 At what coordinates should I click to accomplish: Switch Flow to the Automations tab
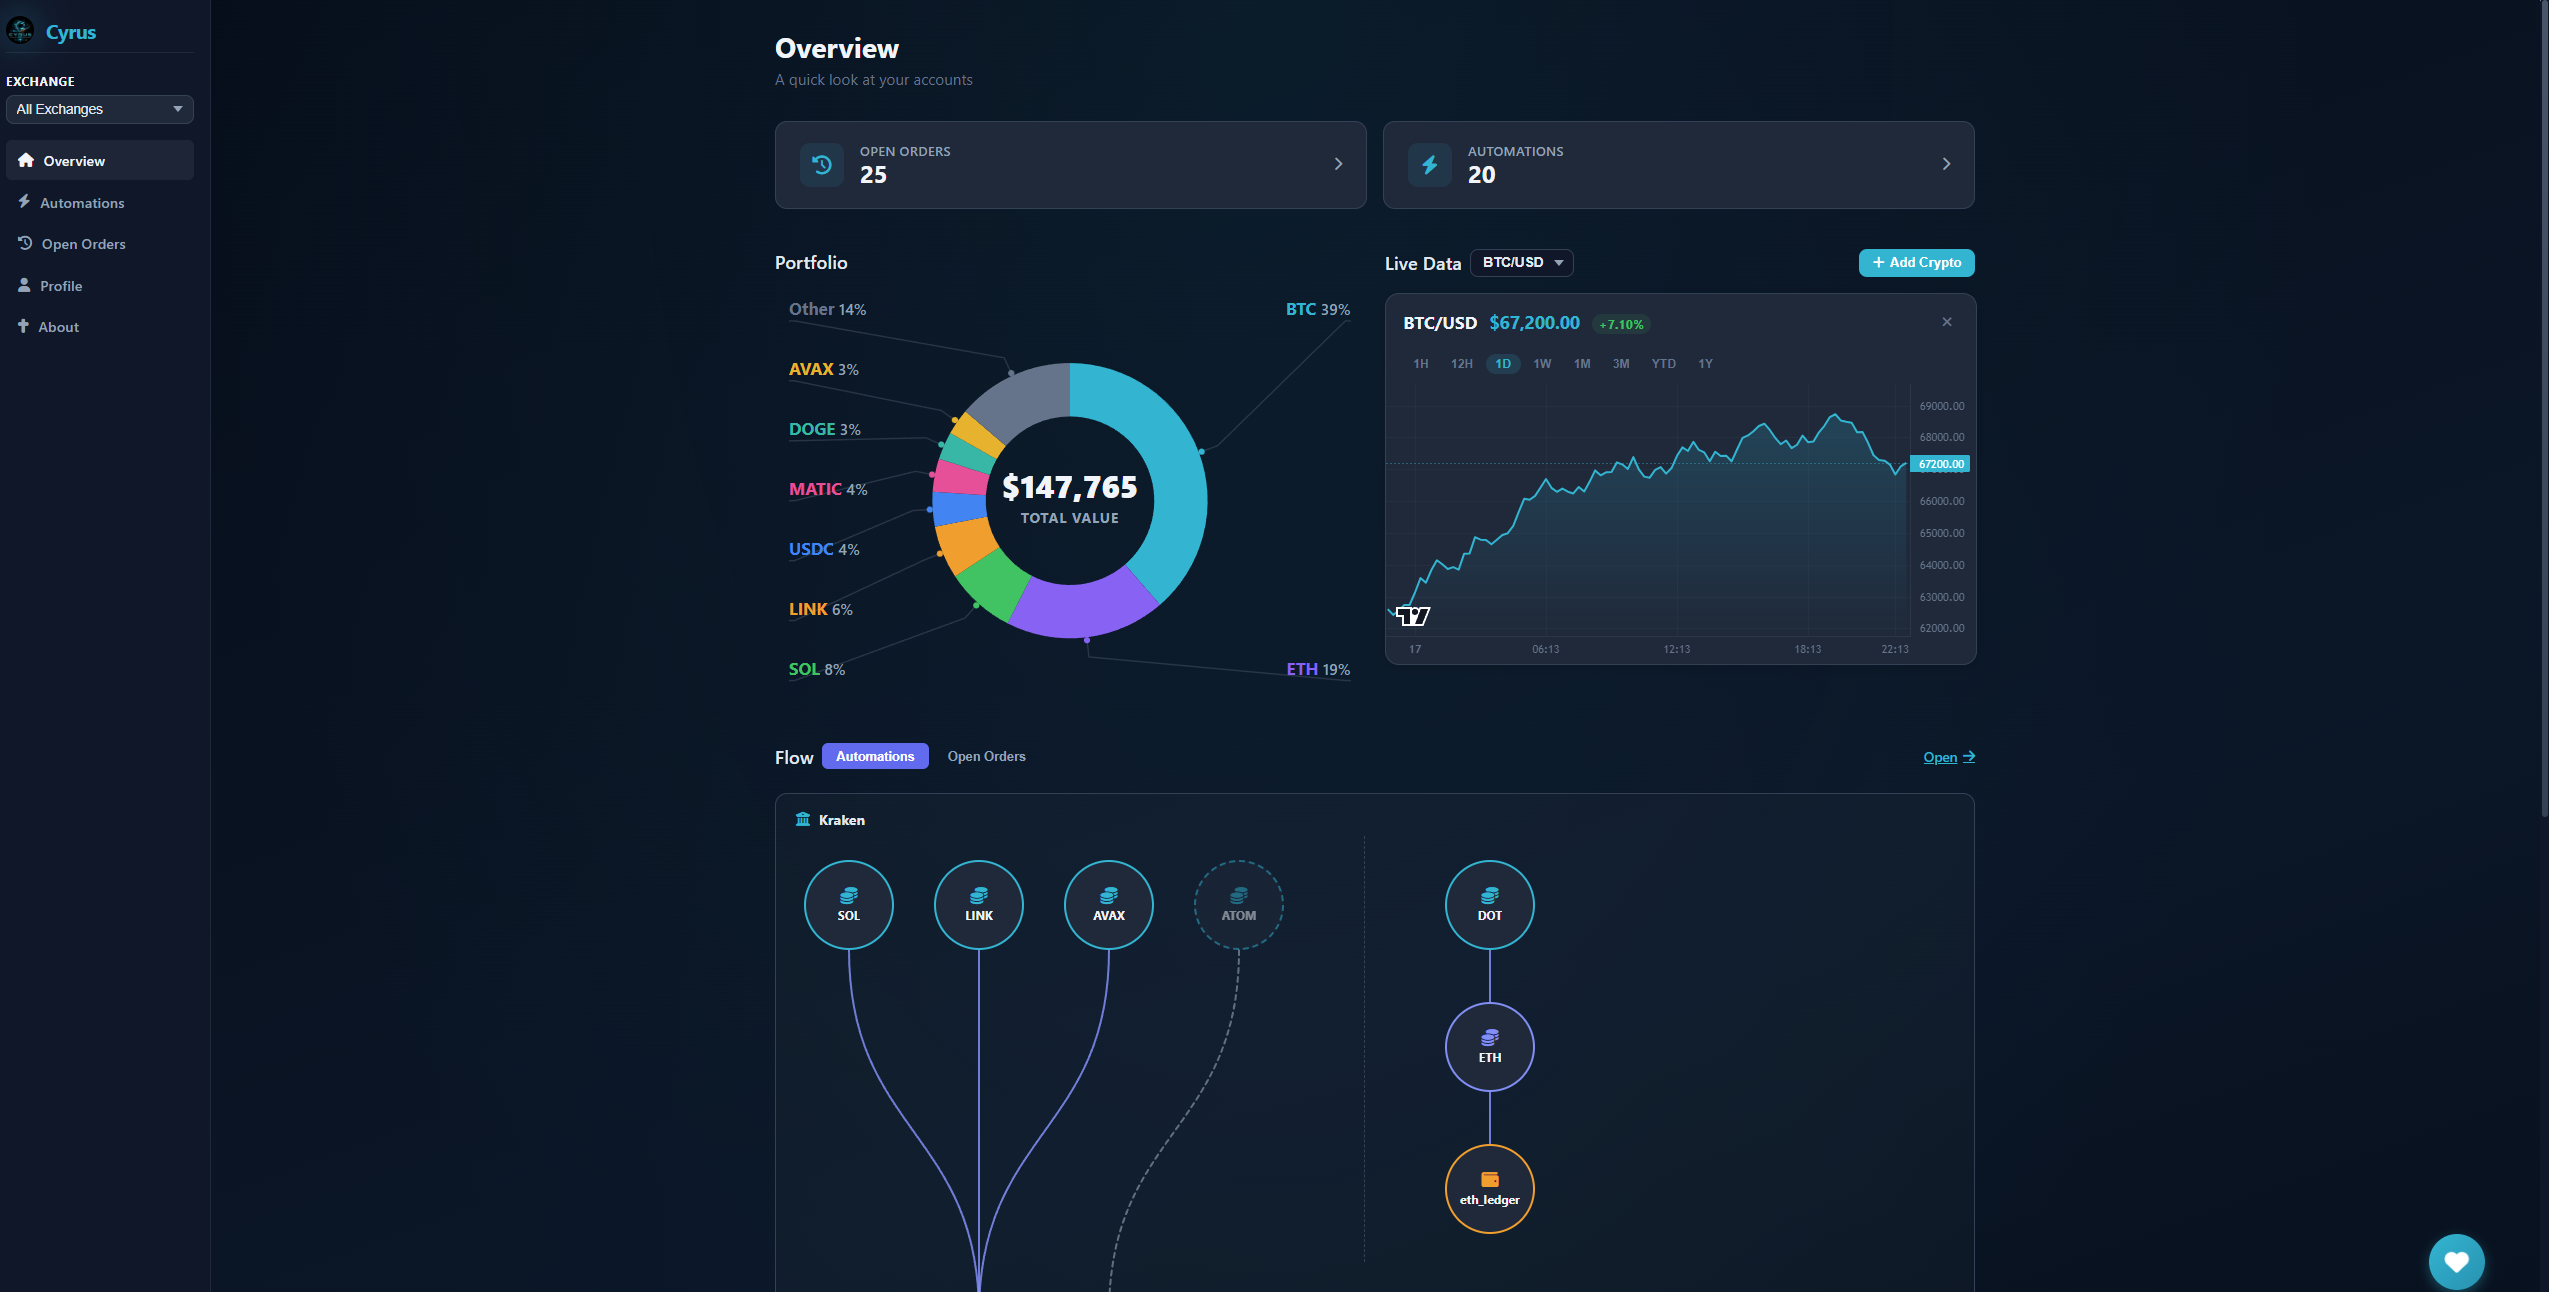click(875, 756)
